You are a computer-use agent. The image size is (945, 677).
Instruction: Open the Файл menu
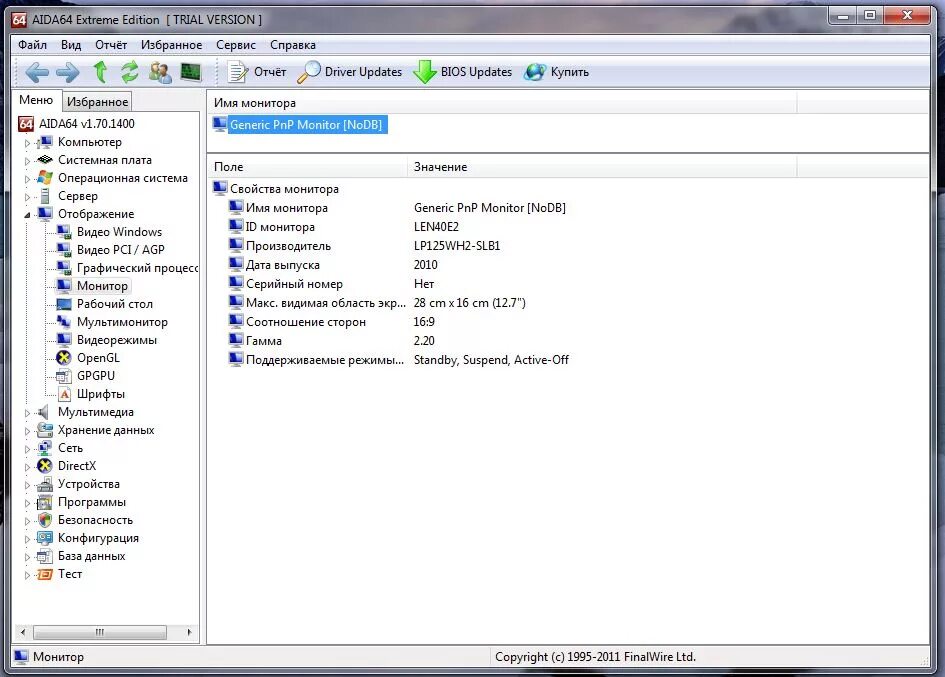pyautogui.click(x=33, y=45)
